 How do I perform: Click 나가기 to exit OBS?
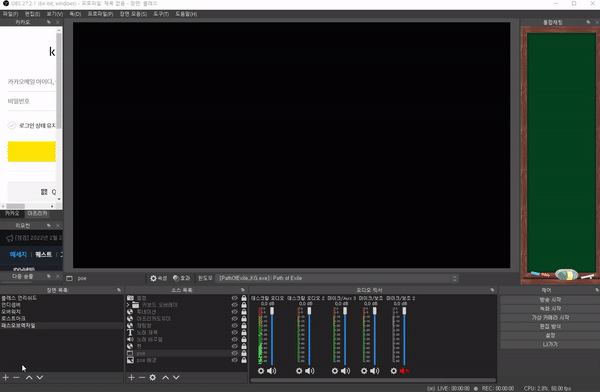[x=550, y=345]
